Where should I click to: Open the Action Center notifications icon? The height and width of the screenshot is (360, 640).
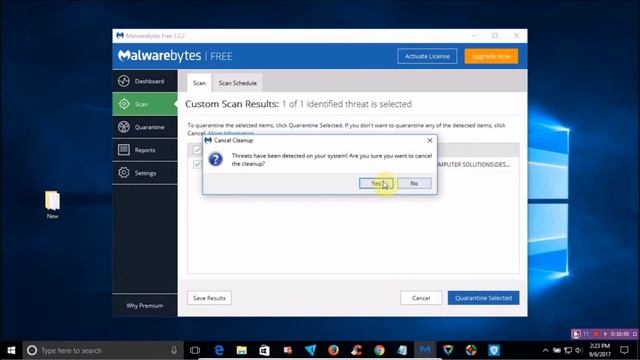[624, 350]
